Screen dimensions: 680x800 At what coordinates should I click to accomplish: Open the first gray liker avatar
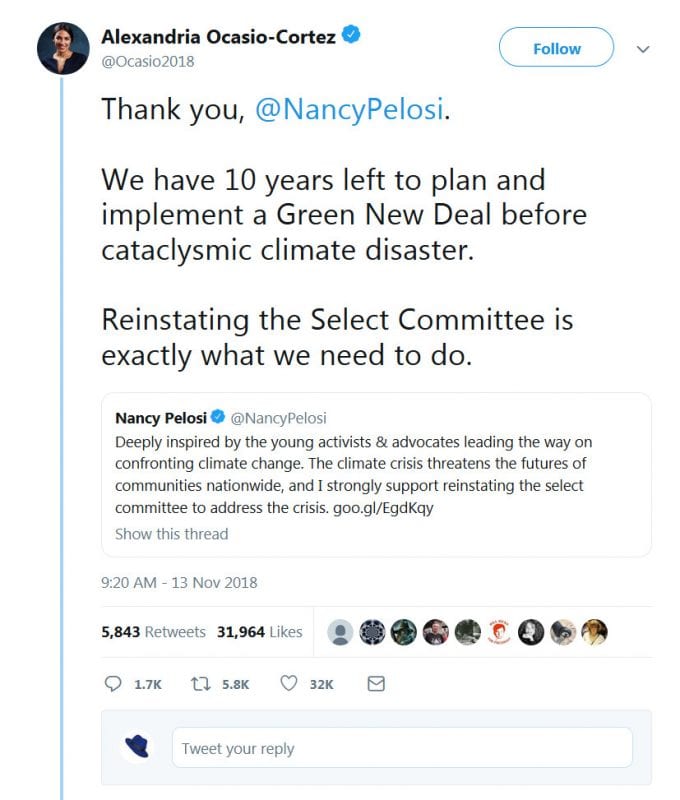pos(341,632)
